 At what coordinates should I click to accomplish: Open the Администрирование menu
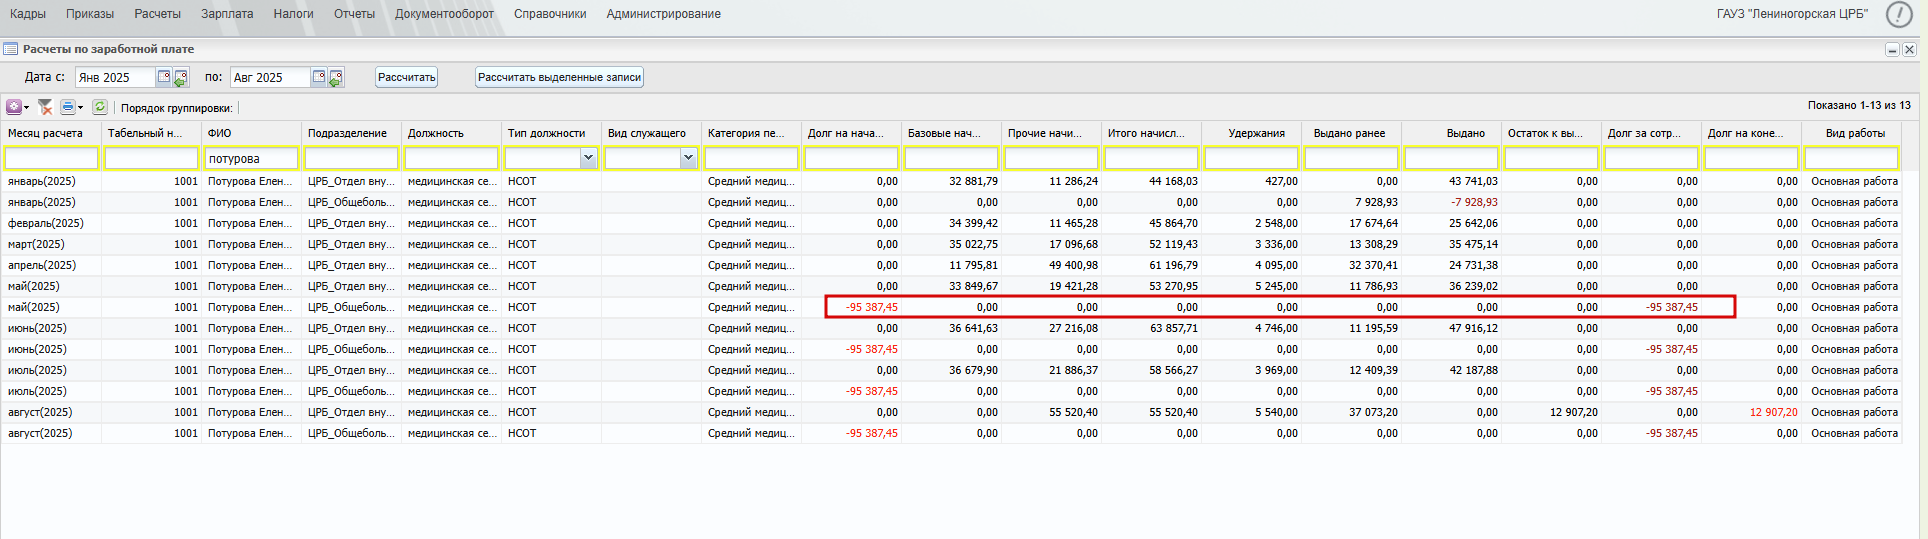[663, 14]
